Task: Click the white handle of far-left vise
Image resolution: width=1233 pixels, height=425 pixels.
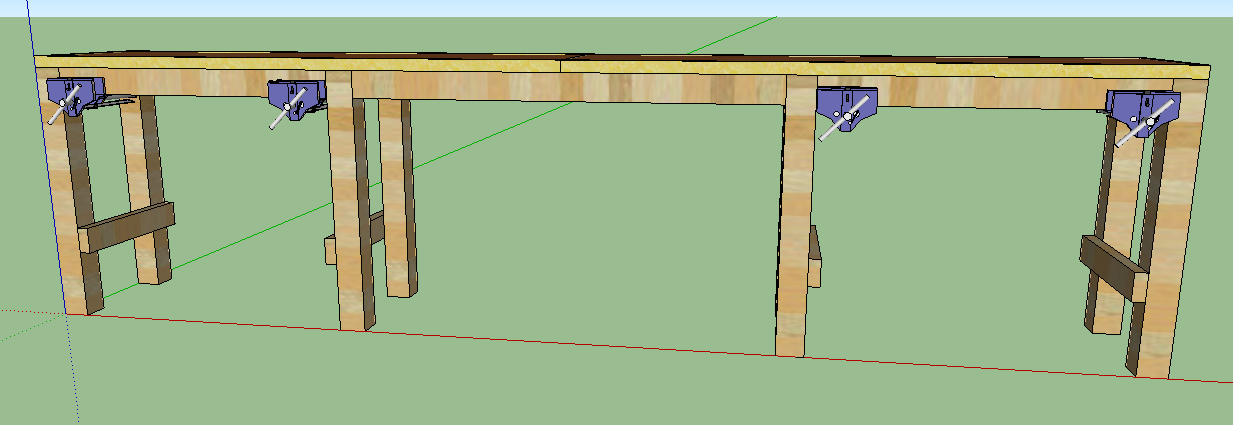Action: 58,112
